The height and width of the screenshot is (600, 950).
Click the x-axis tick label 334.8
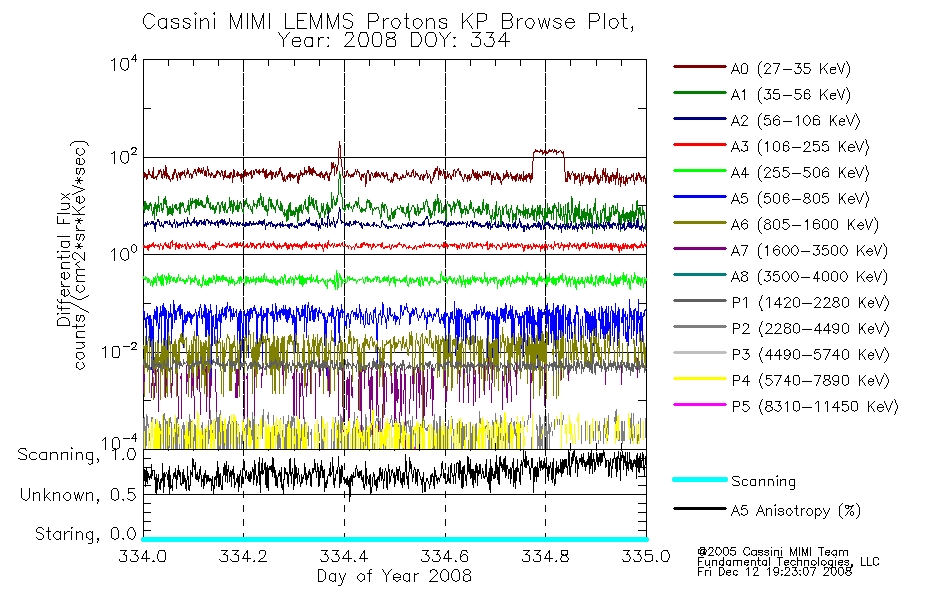coord(545,556)
